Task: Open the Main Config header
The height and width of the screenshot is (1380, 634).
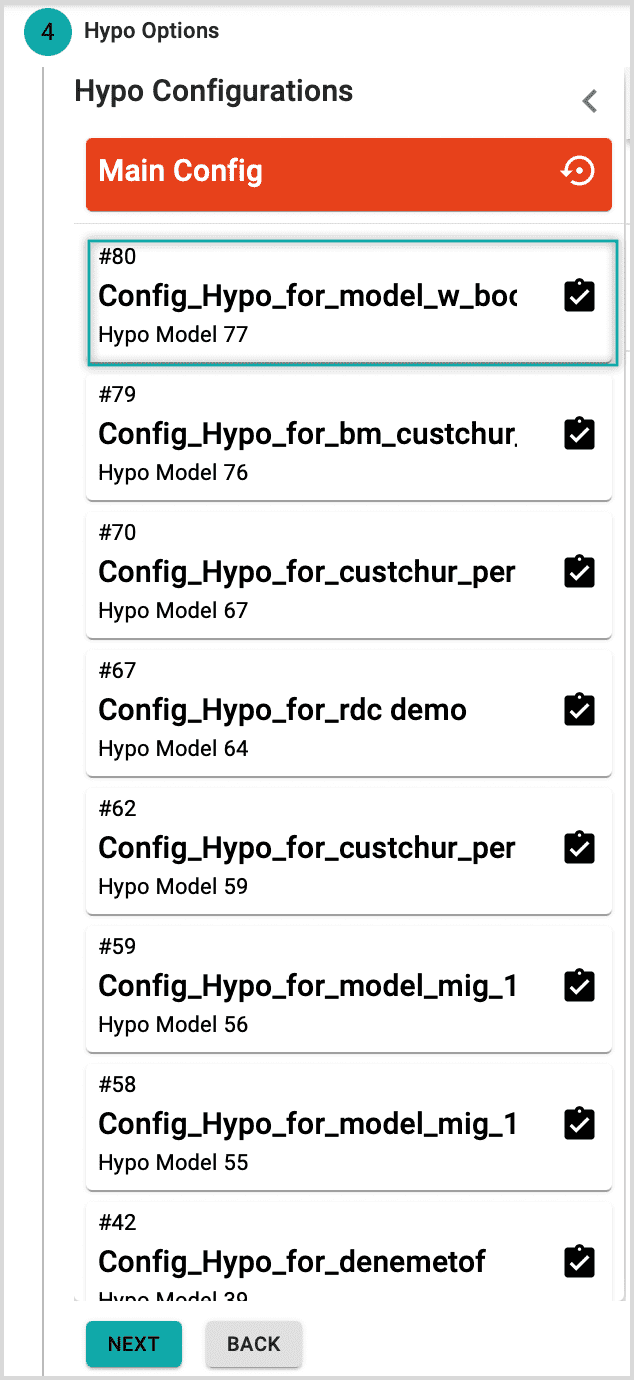Action: 349,174
